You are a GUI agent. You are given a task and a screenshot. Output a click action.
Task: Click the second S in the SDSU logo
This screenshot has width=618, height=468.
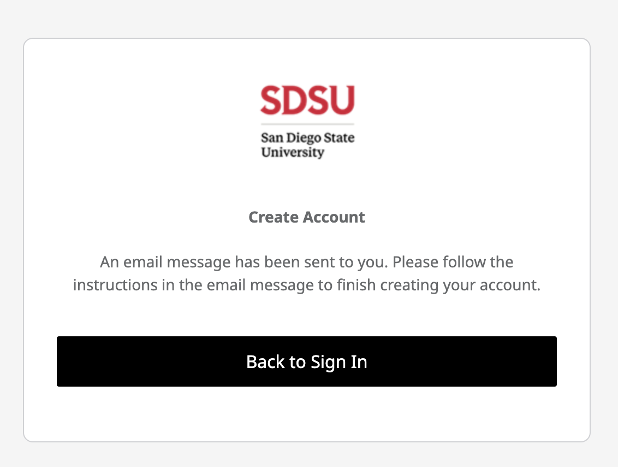[x=319, y=100]
